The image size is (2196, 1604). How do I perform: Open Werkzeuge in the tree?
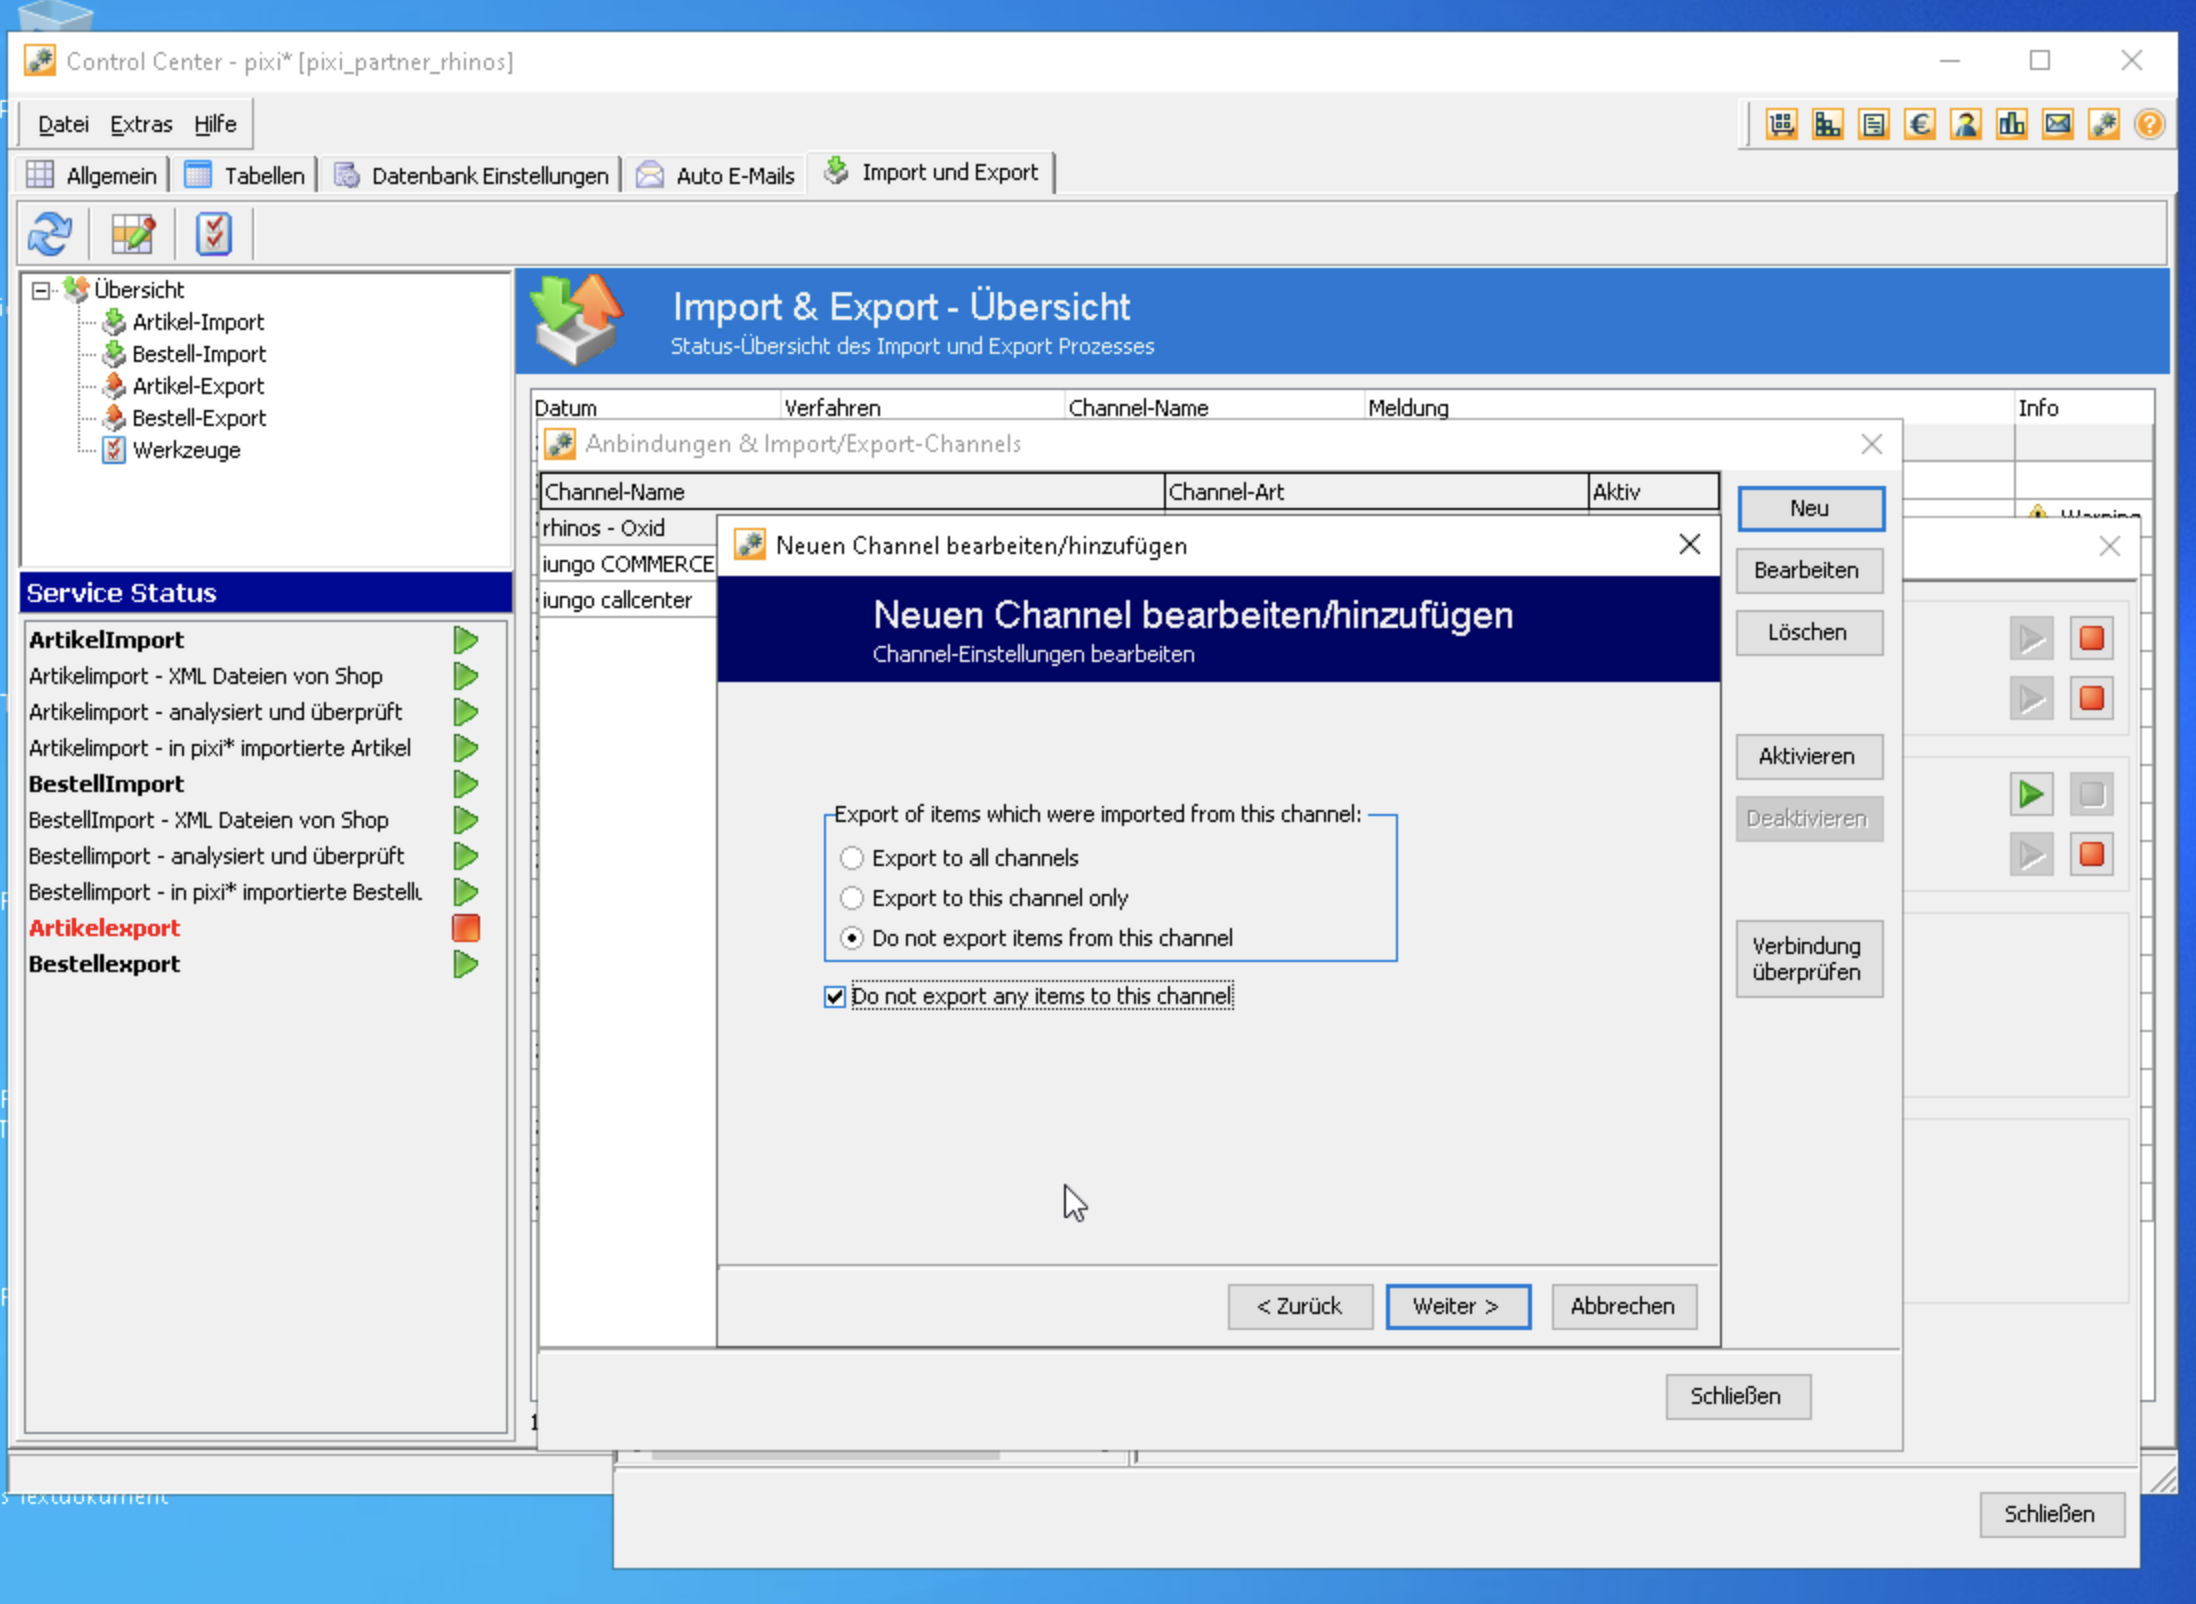(186, 450)
